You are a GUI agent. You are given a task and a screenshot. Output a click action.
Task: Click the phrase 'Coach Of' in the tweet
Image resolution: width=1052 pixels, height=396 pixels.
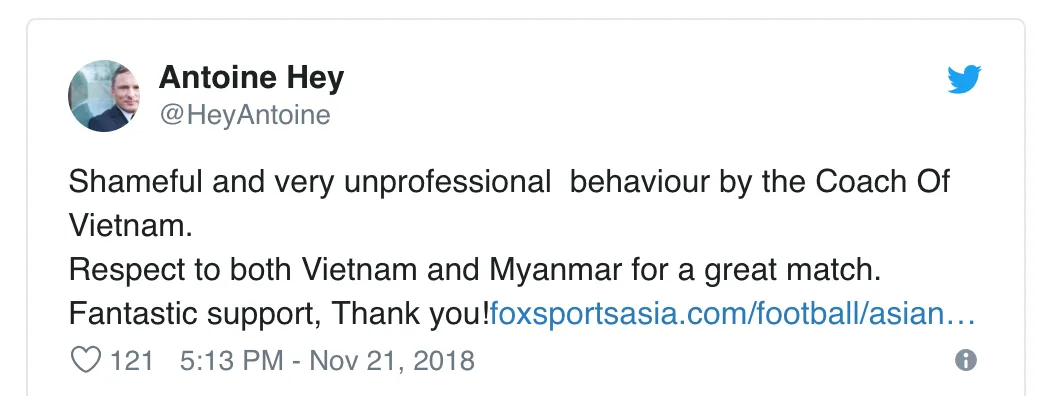(x=883, y=182)
